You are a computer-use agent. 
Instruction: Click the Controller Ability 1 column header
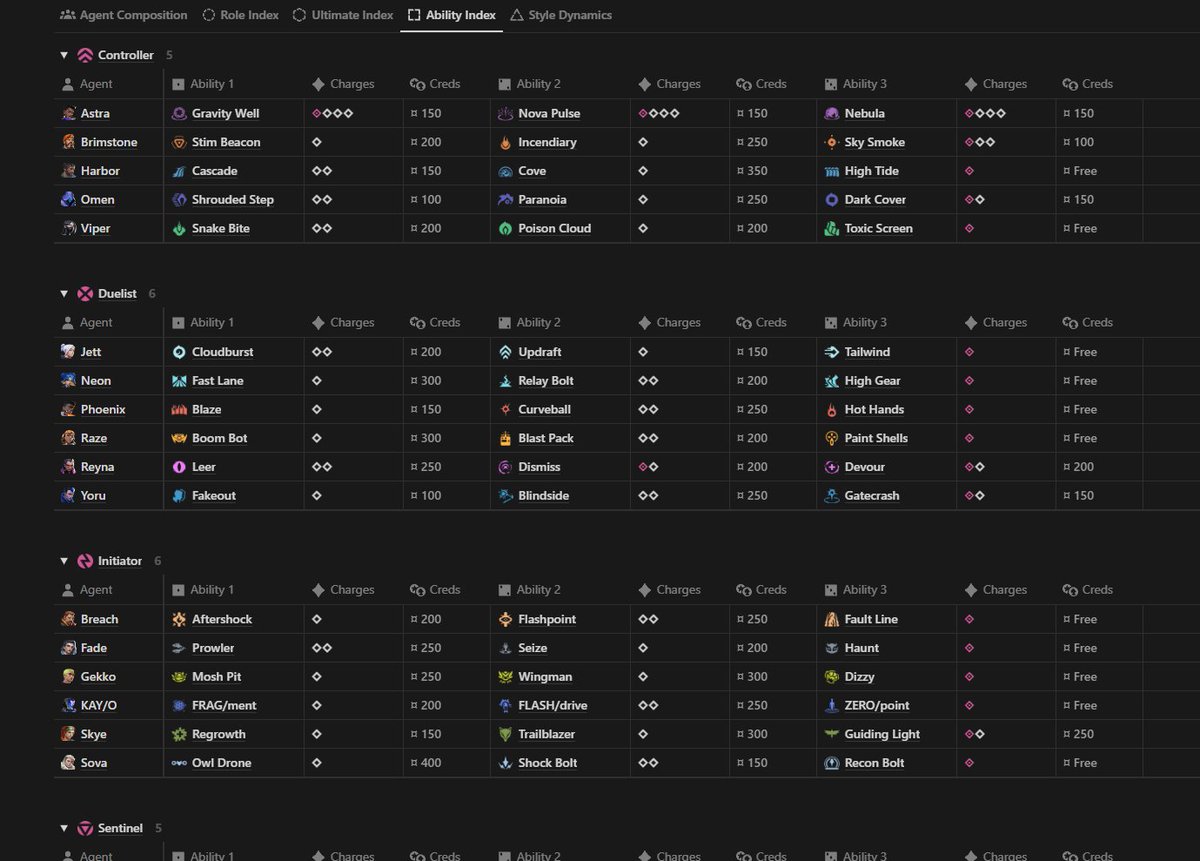click(234, 84)
